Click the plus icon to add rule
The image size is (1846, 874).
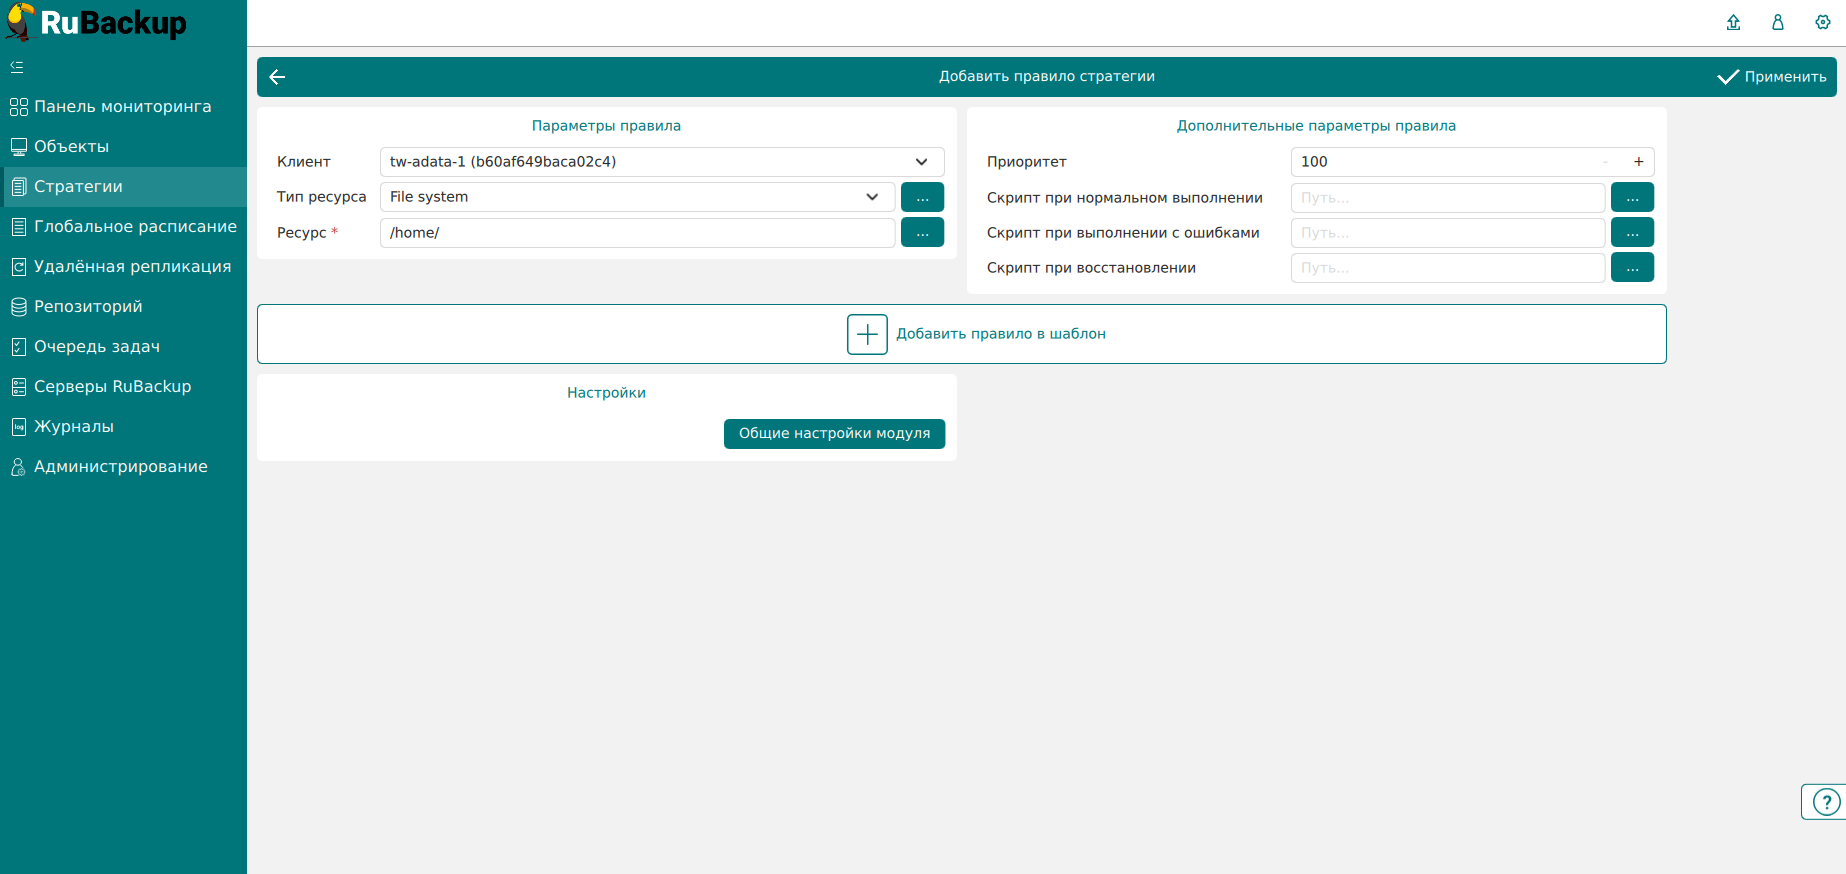point(867,334)
